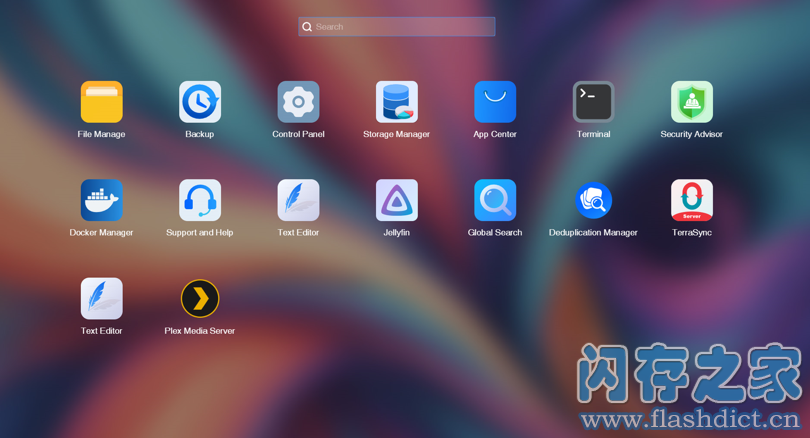Image resolution: width=810 pixels, height=438 pixels.
Task: Open Global Search magnifier app icon
Action: (495, 200)
